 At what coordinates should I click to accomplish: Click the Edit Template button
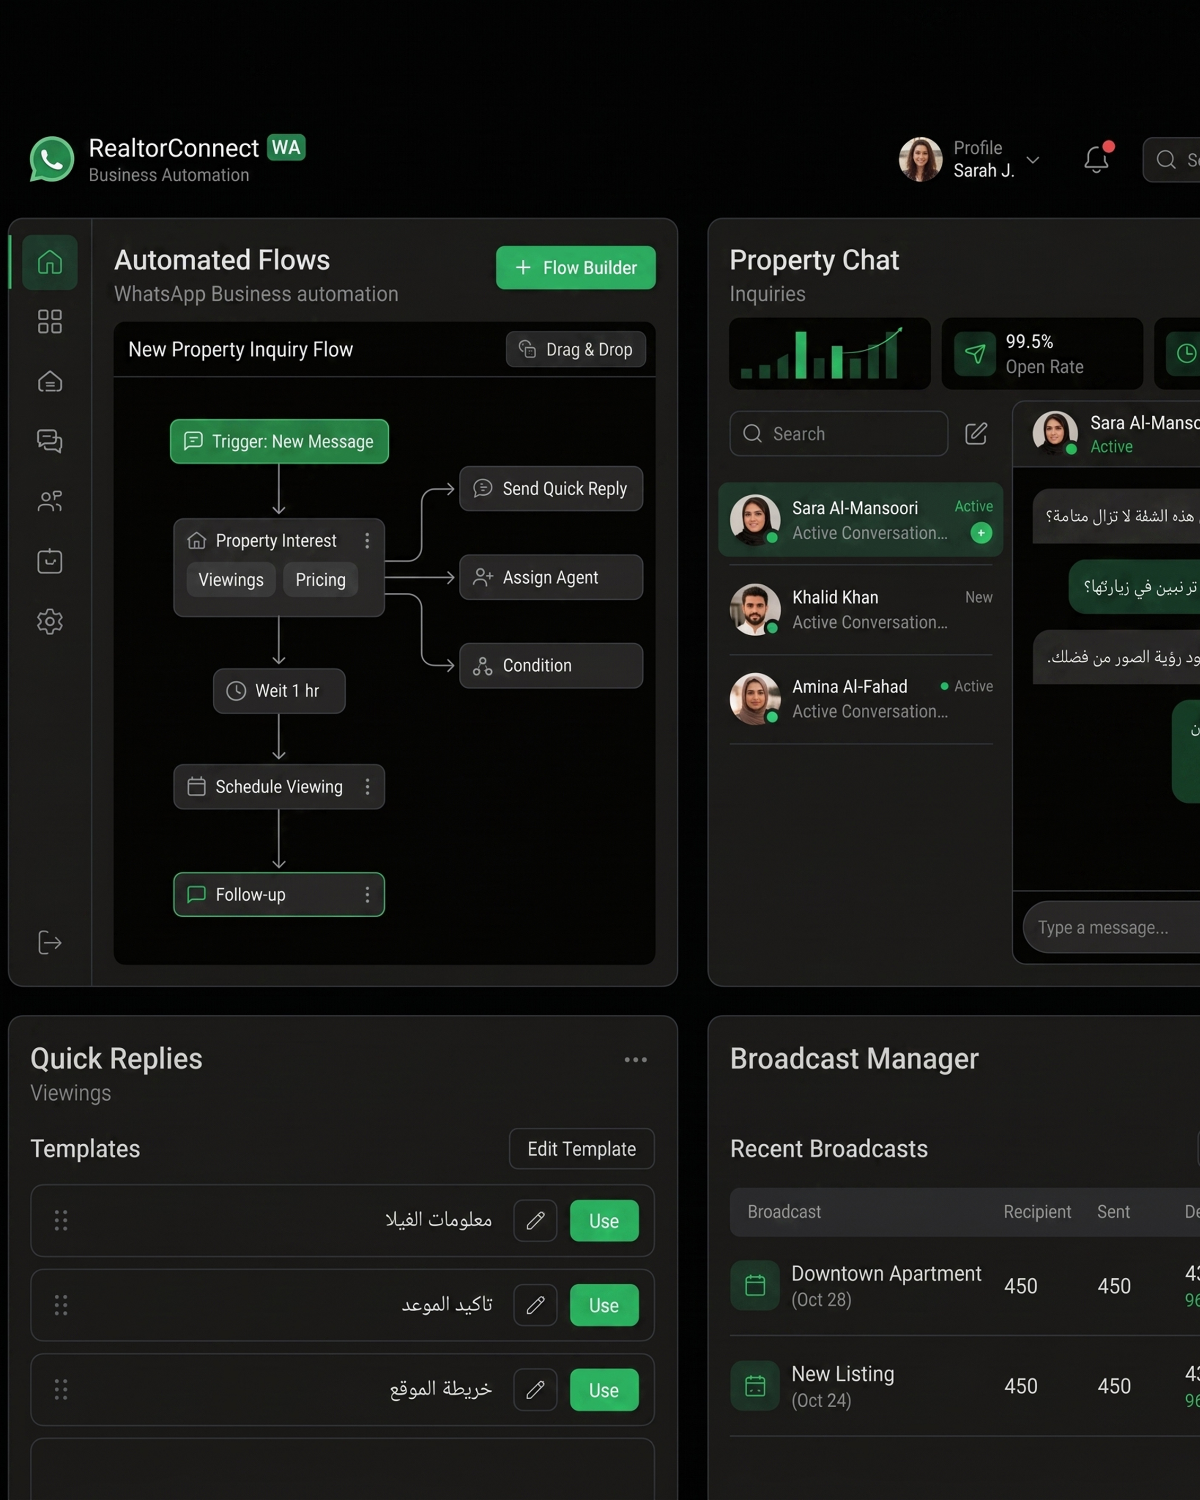tap(582, 1149)
